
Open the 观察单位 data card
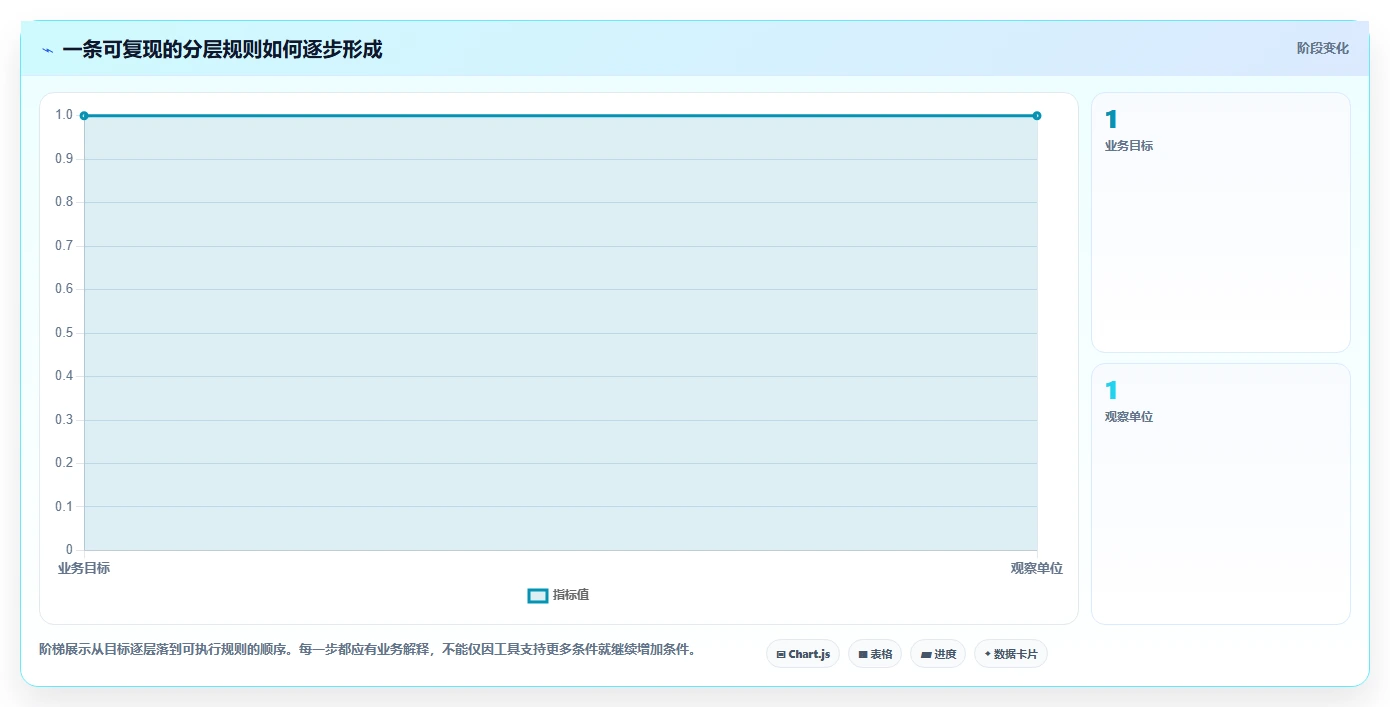(x=1221, y=494)
